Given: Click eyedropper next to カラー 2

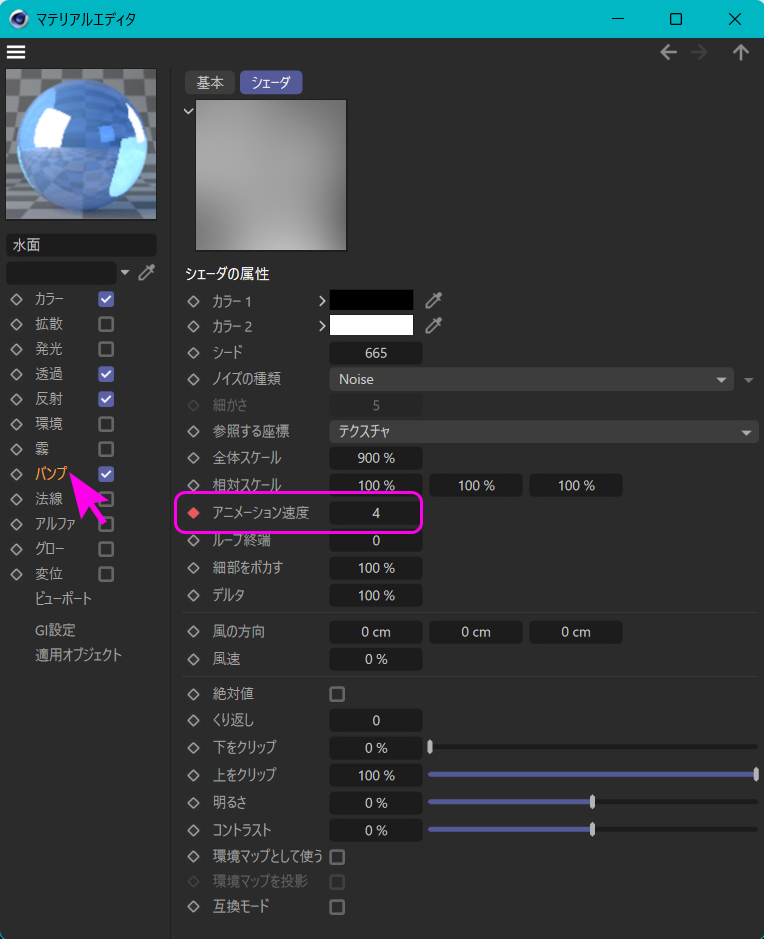Looking at the screenshot, I should (433, 325).
